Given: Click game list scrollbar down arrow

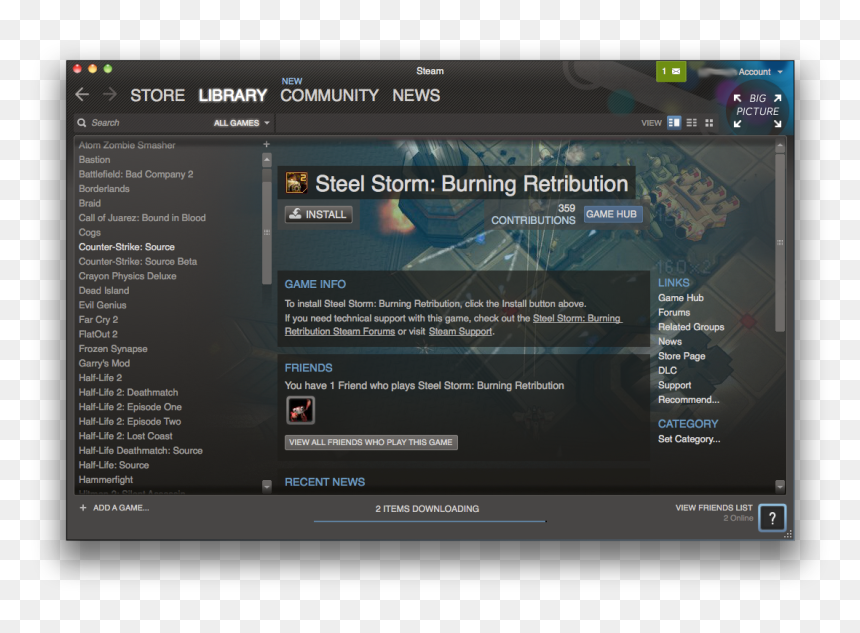Looking at the screenshot, I should [267, 486].
